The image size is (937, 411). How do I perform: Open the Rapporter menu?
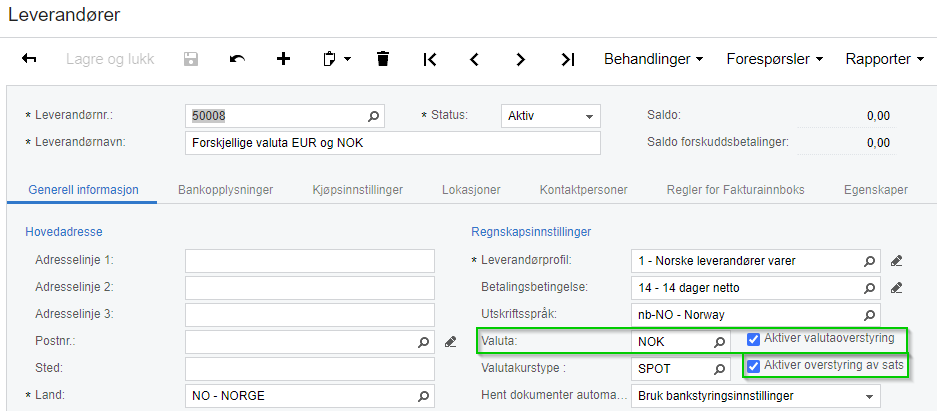(x=885, y=59)
